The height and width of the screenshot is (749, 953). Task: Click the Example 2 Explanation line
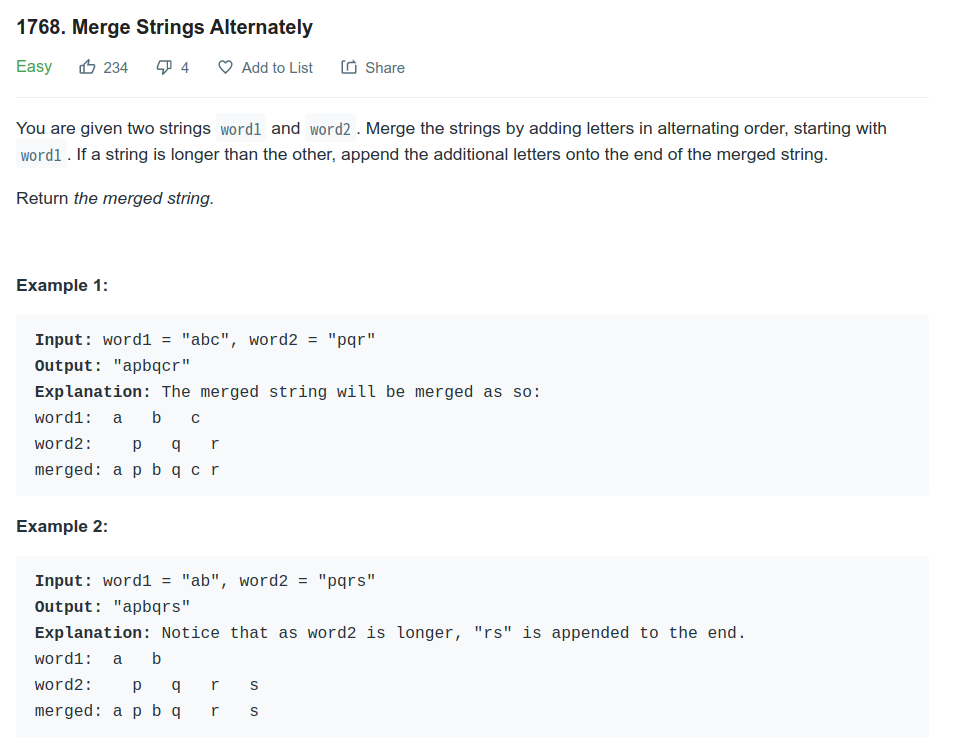pos(390,633)
